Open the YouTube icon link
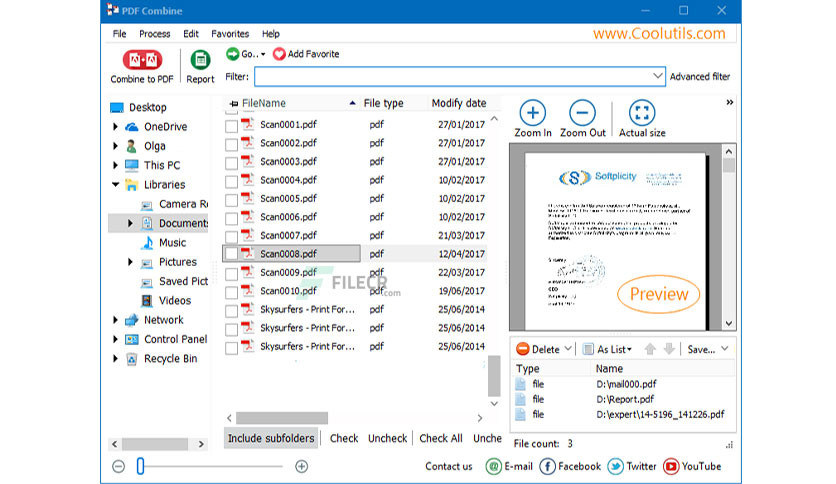 pos(671,466)
